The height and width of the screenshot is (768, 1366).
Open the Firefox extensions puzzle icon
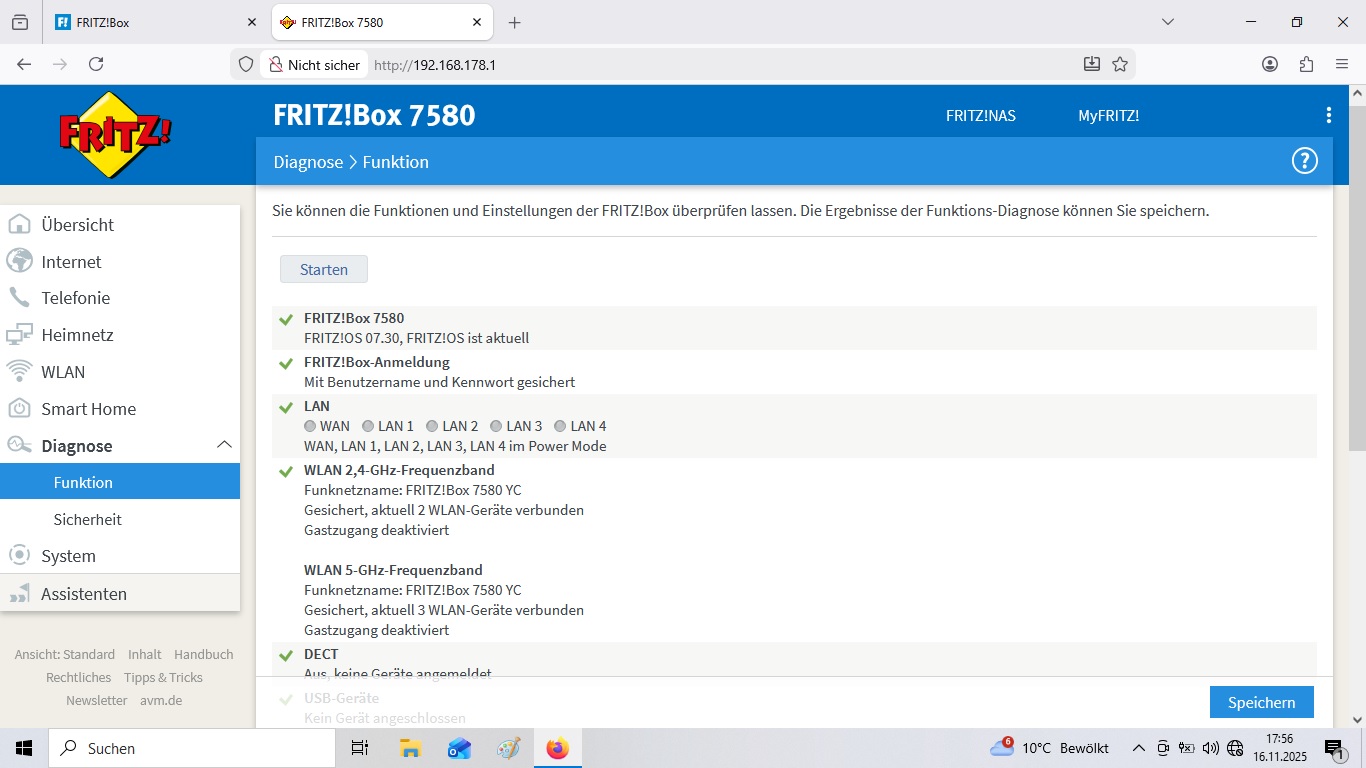[x=1306, y=64]
